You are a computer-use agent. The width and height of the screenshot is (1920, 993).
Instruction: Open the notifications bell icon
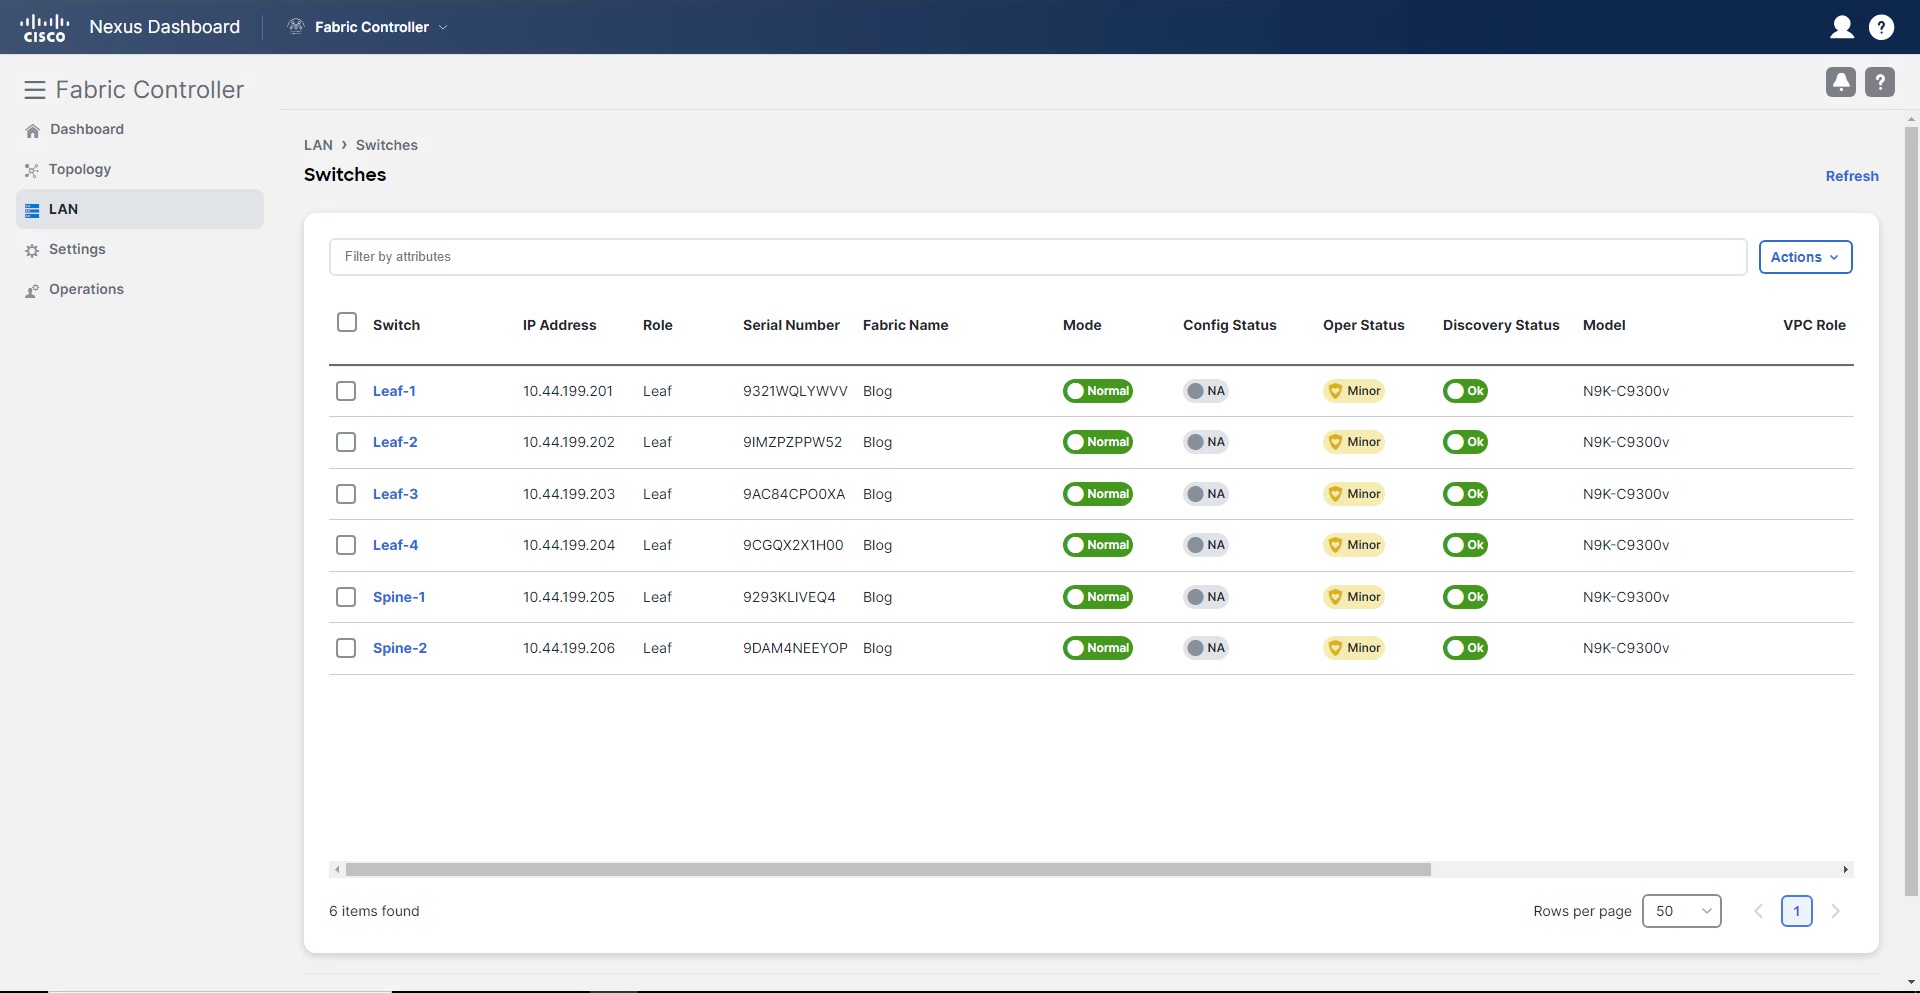tap(1840, 82)
